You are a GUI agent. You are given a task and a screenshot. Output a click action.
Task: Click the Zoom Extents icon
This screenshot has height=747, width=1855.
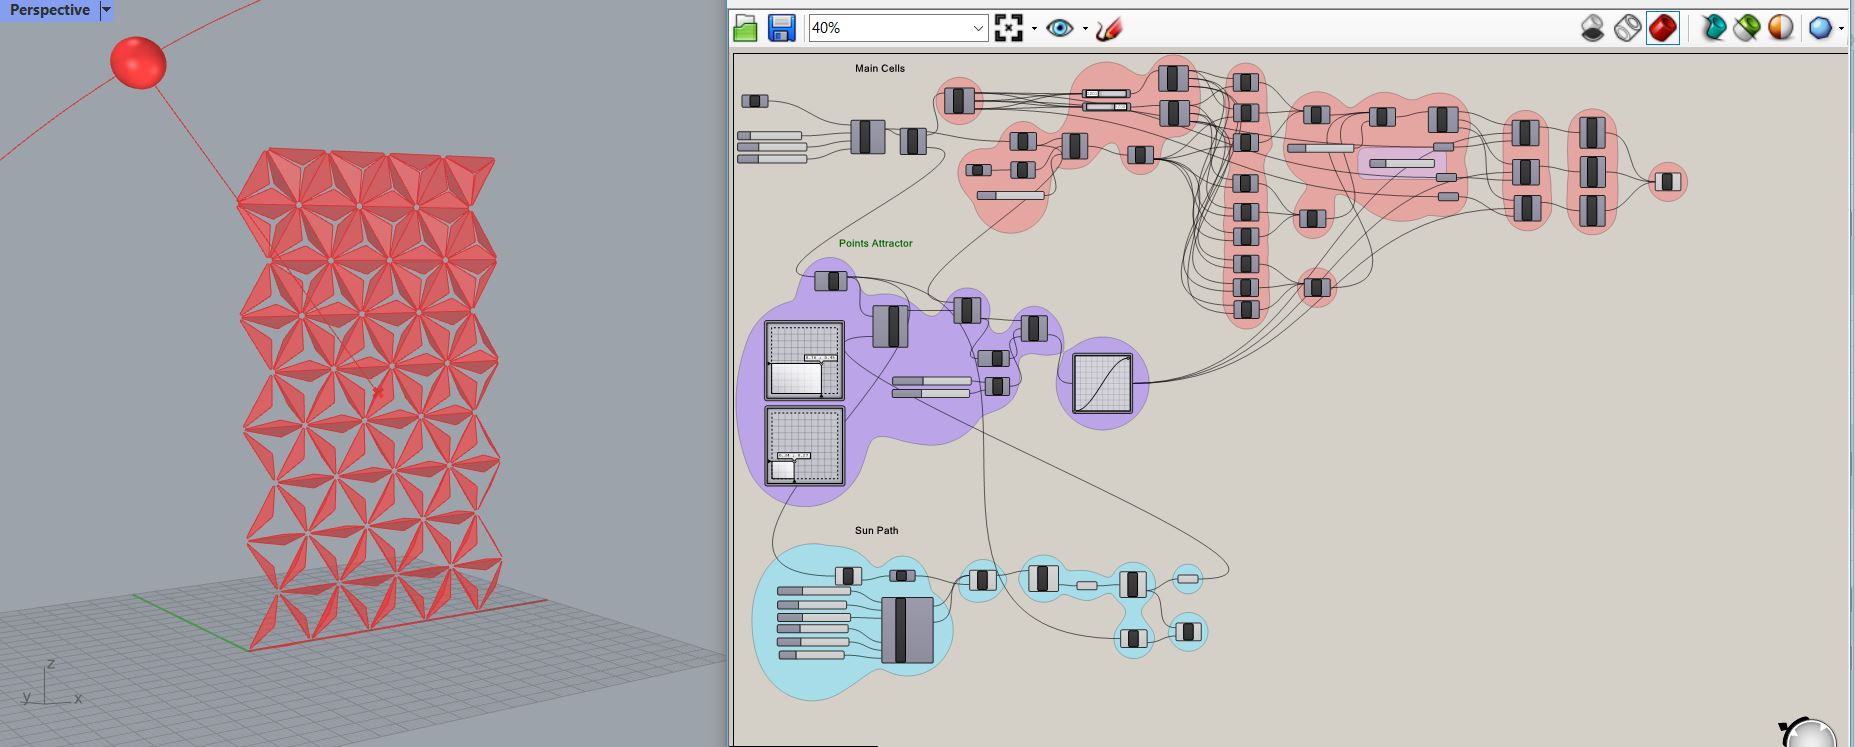1009,28
